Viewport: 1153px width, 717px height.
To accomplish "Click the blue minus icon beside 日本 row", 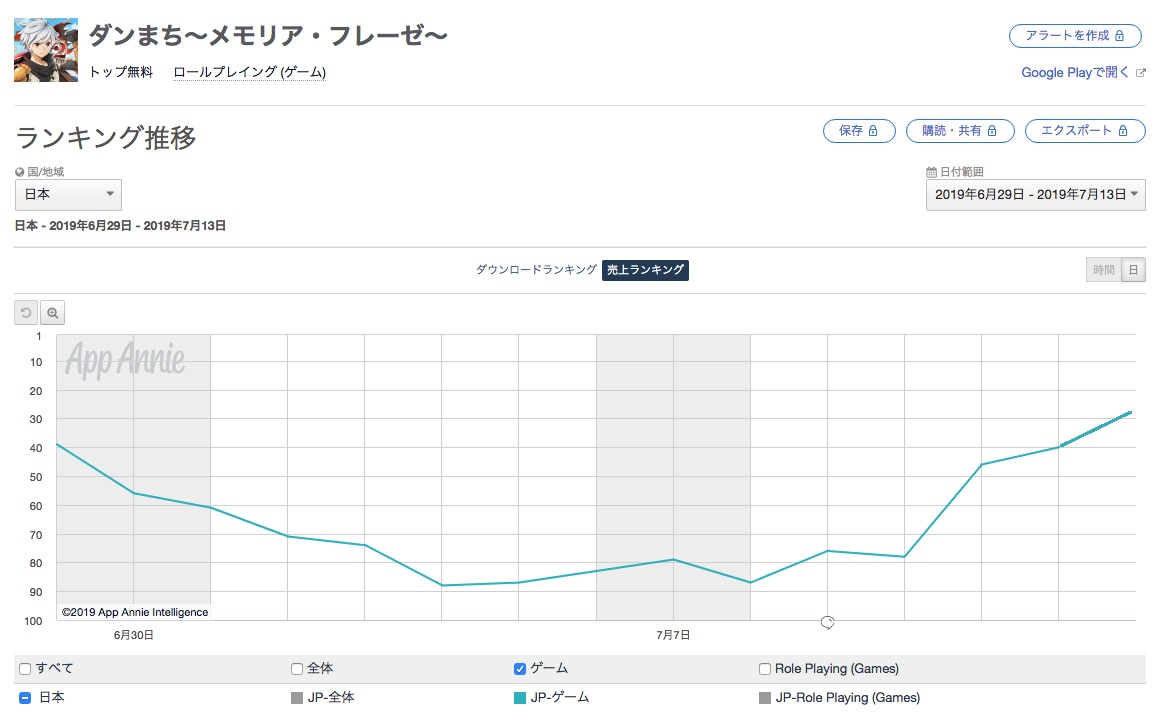I will [25, 698].
